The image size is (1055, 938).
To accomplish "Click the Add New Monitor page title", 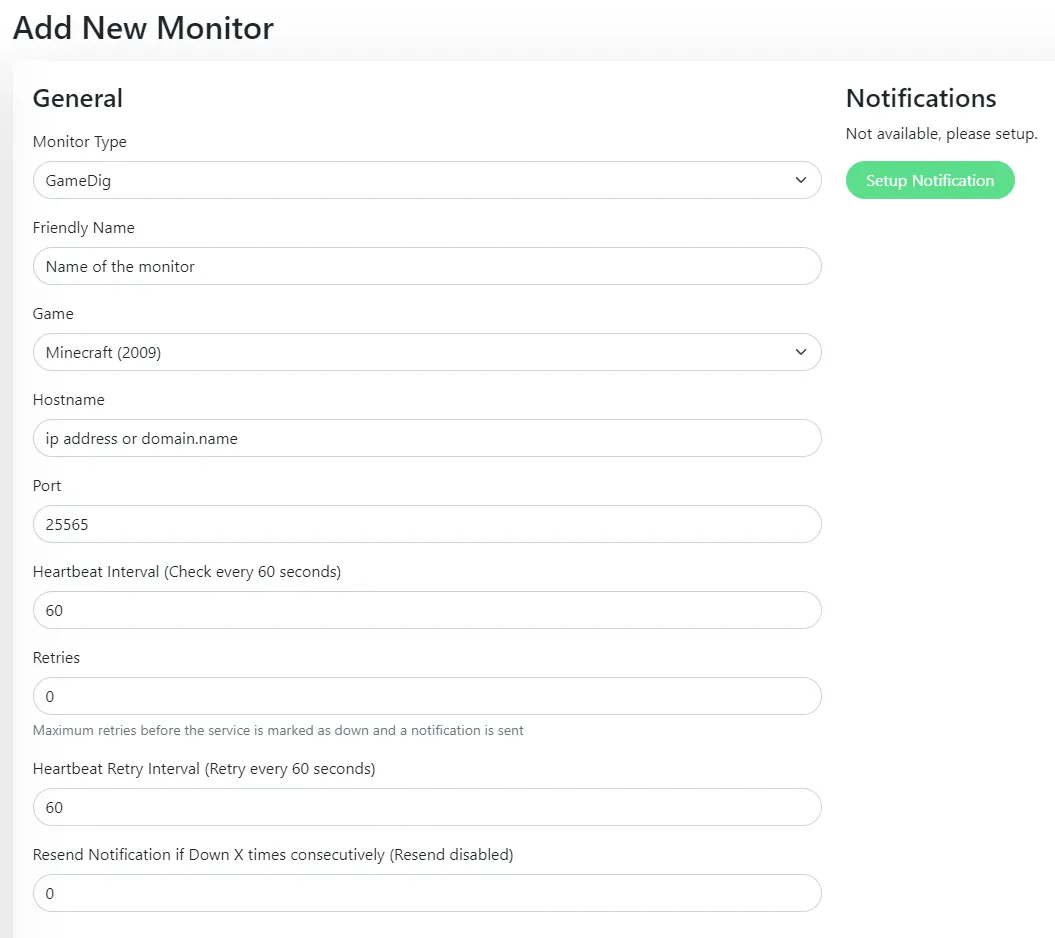I will click(x=142, y=28).
